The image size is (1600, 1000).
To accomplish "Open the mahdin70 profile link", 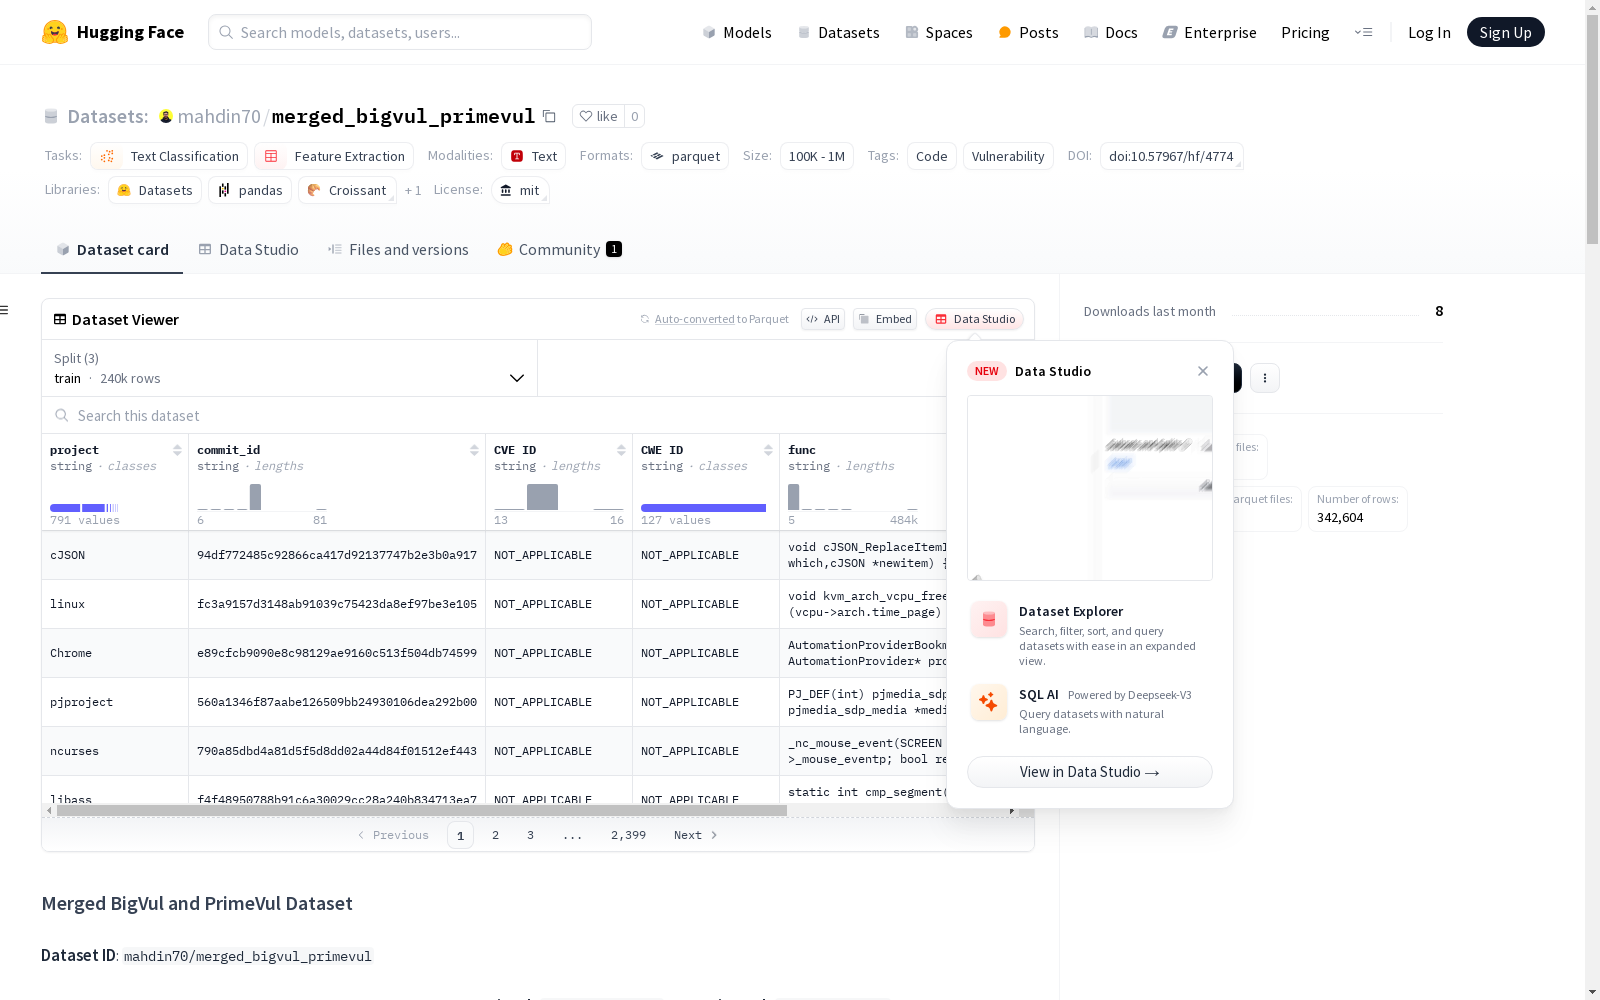I will coord(219,117).
